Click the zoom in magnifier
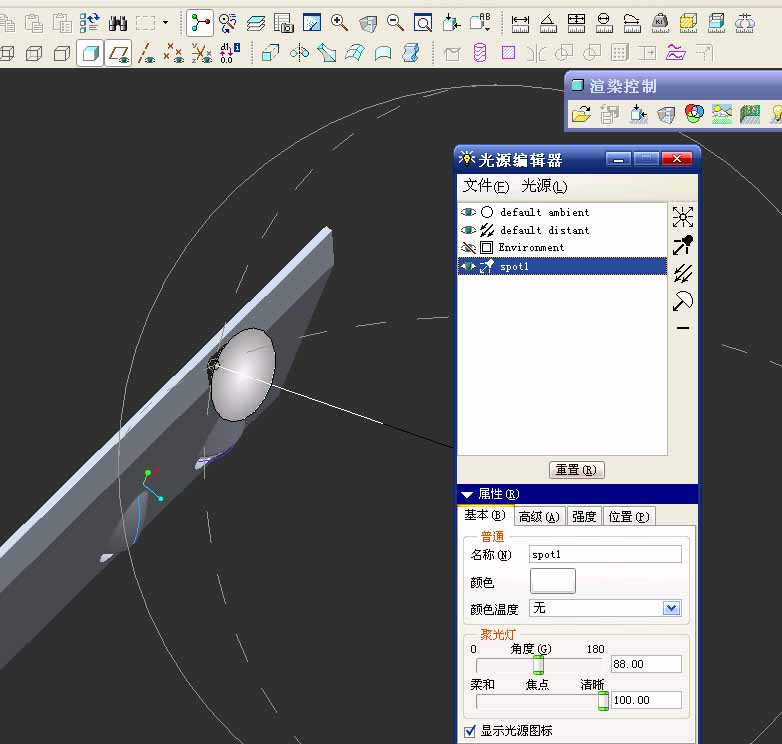This screenshot has height=744, width=782. pos(339,23)
